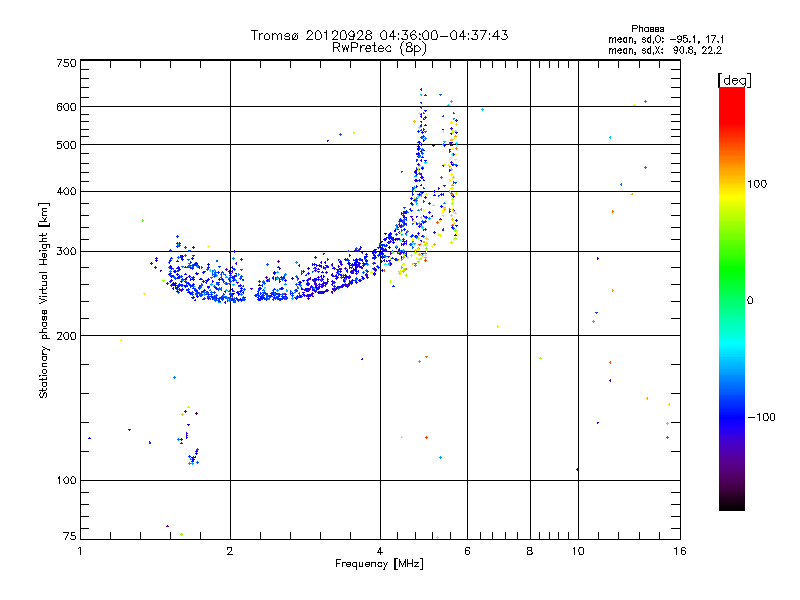
Task: Click the '300' tick on the height axis
Action: (x=66, y=252)
